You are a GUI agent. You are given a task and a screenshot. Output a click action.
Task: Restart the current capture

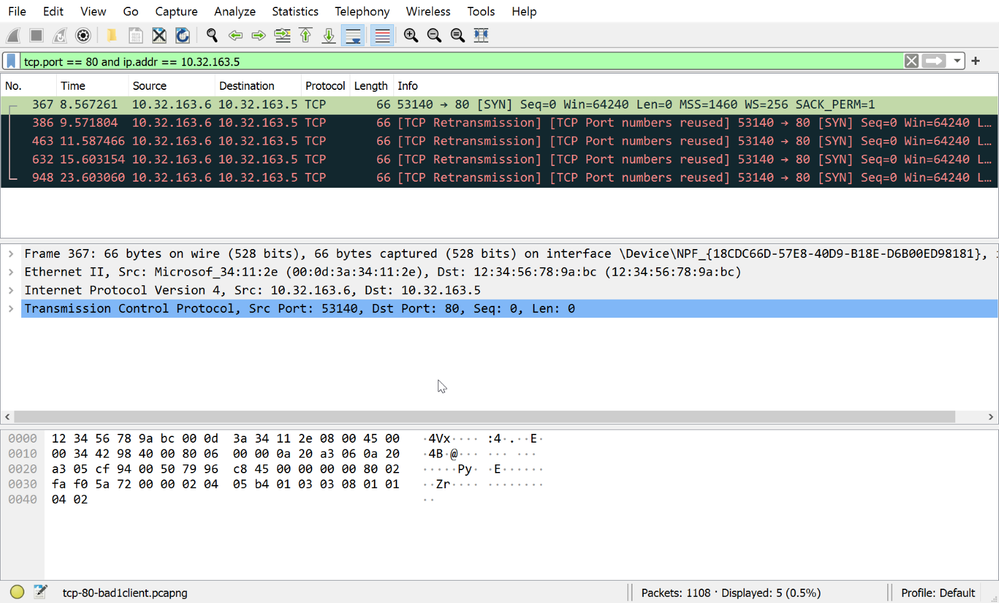tap(59, 36)
